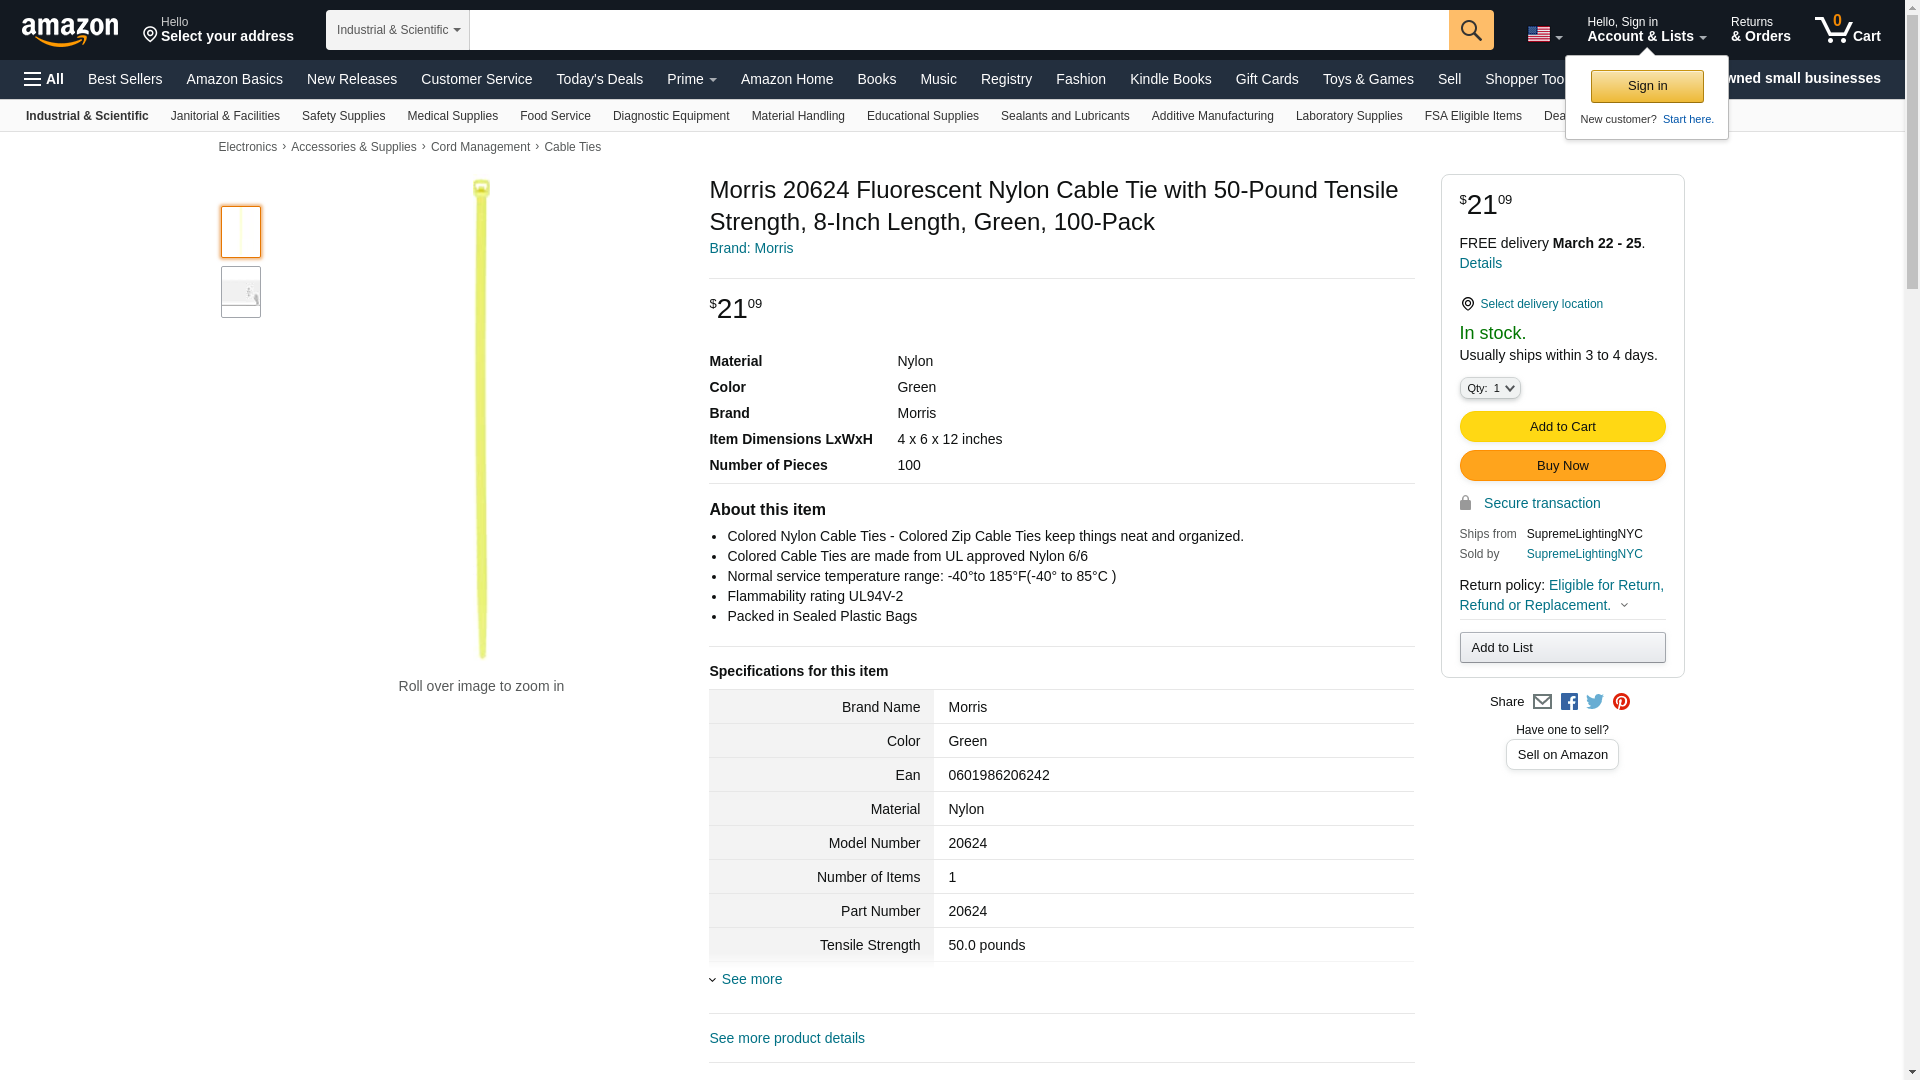Expand the return policy chevron
Screen dimensions: 1920x1080
click(x=1624, y=605)
